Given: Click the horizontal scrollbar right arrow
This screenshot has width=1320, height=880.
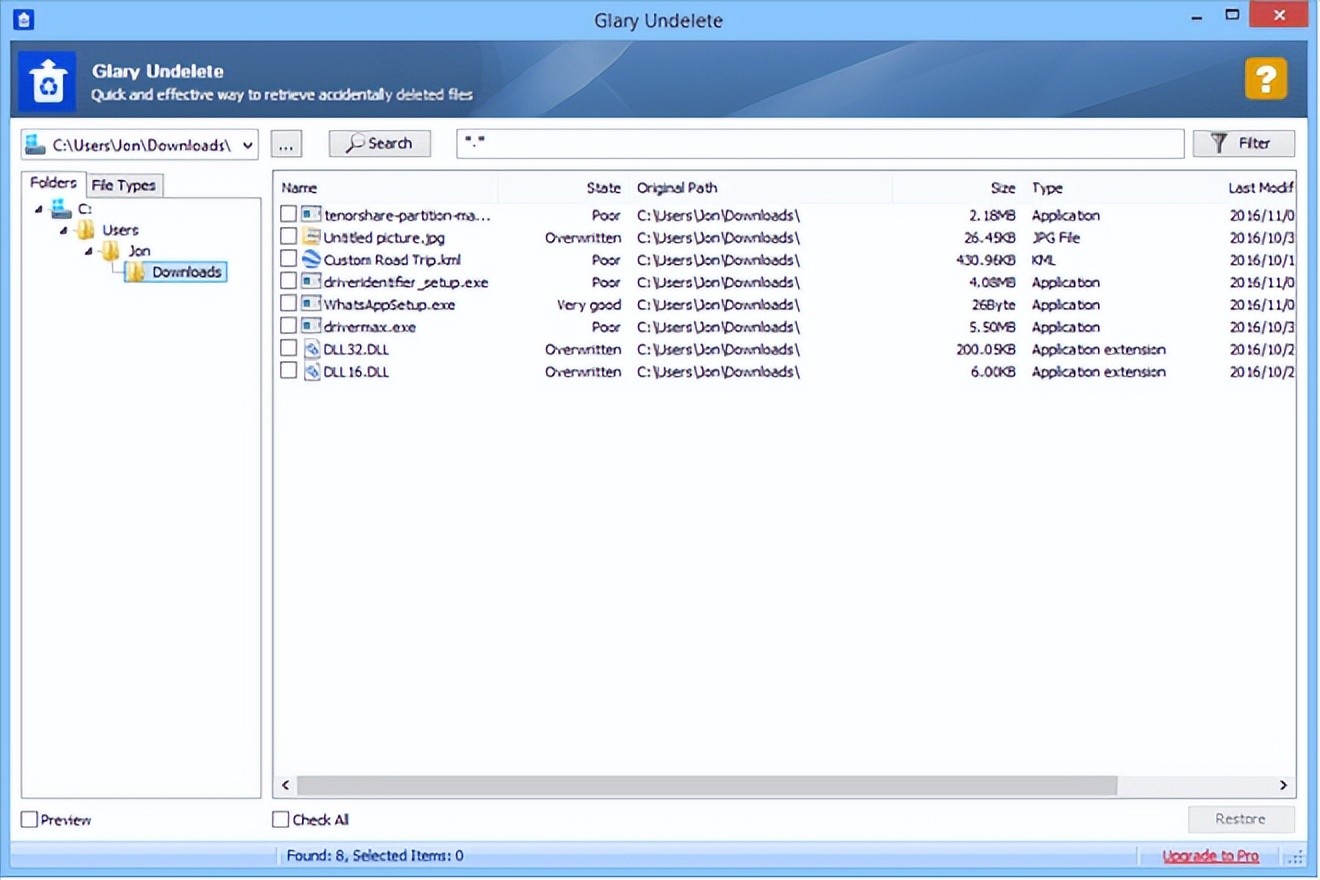Looking at the screenshot, I should 1284,786.
